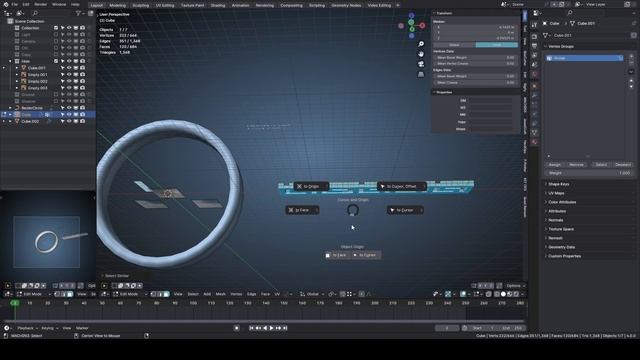Toggle the Collection exclude checkbox in outliner
The height and width of the screenshot is (360, 640).
point(56,28)
